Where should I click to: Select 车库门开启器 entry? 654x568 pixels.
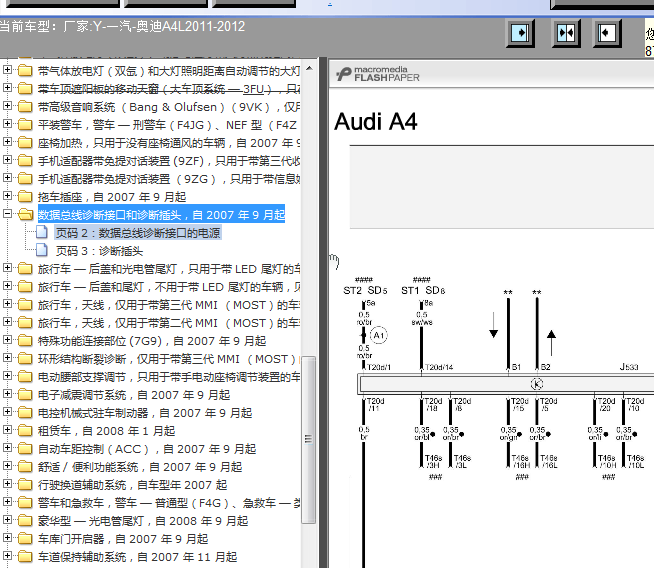[123, 539]
